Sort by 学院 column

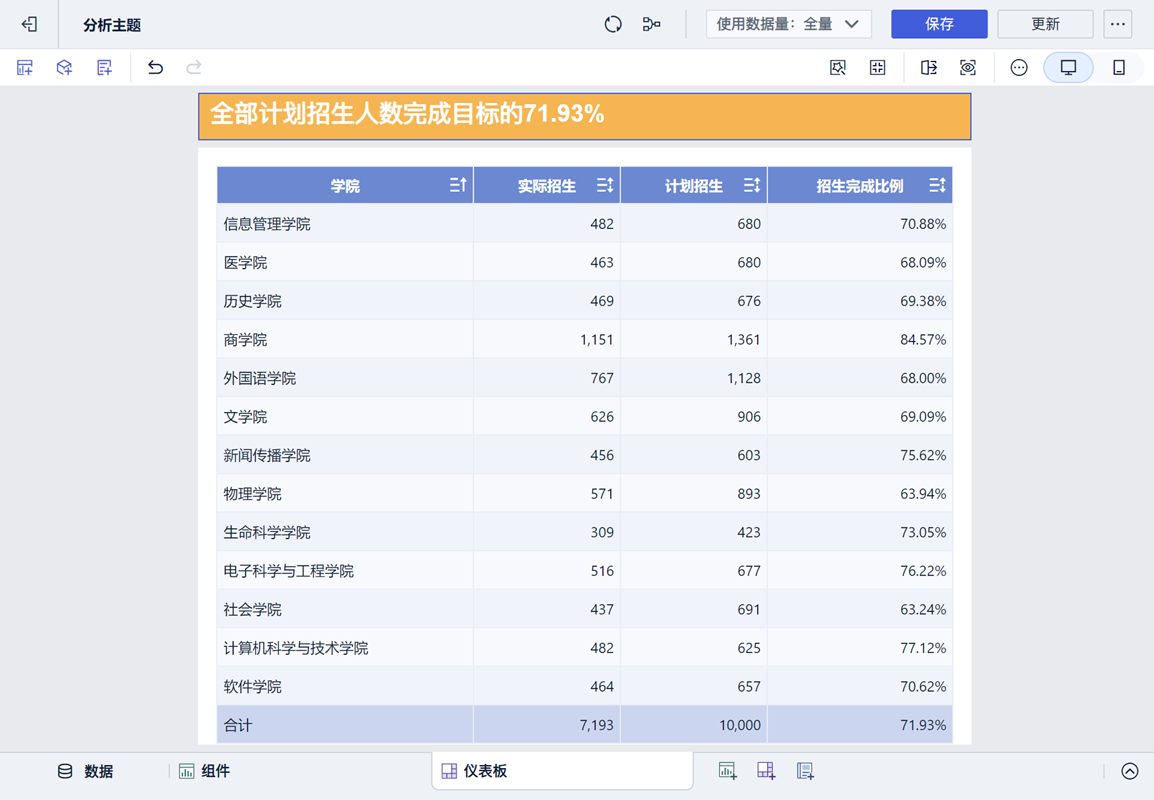click(458, 185)
